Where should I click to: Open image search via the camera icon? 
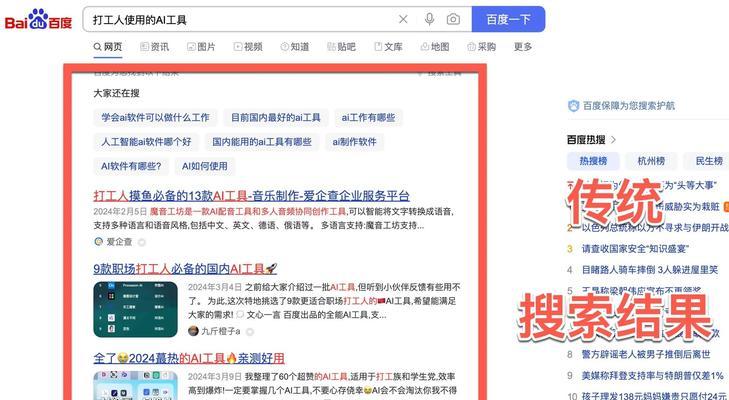click(453, 19)
